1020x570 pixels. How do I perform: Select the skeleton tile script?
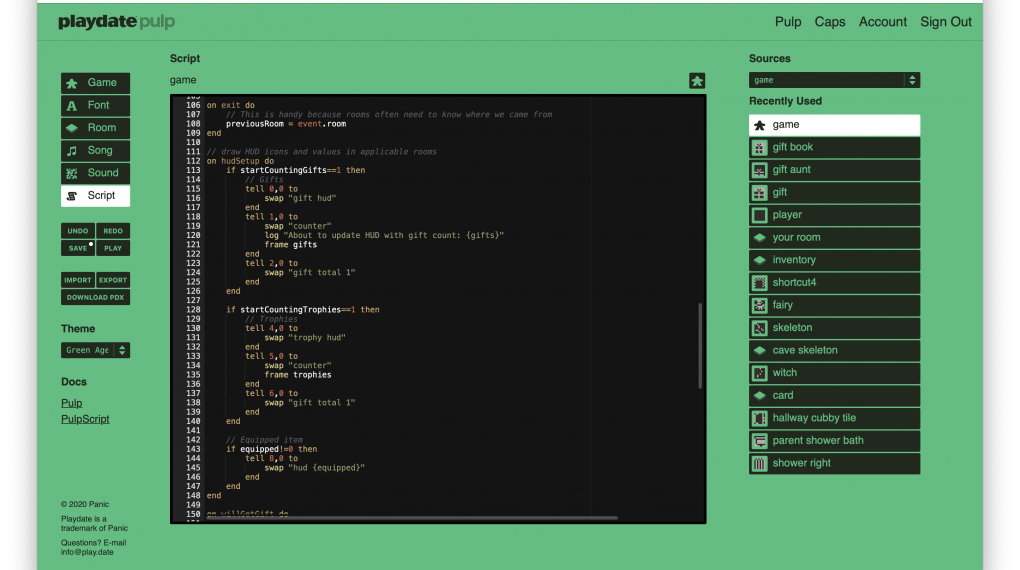[834, 328]
